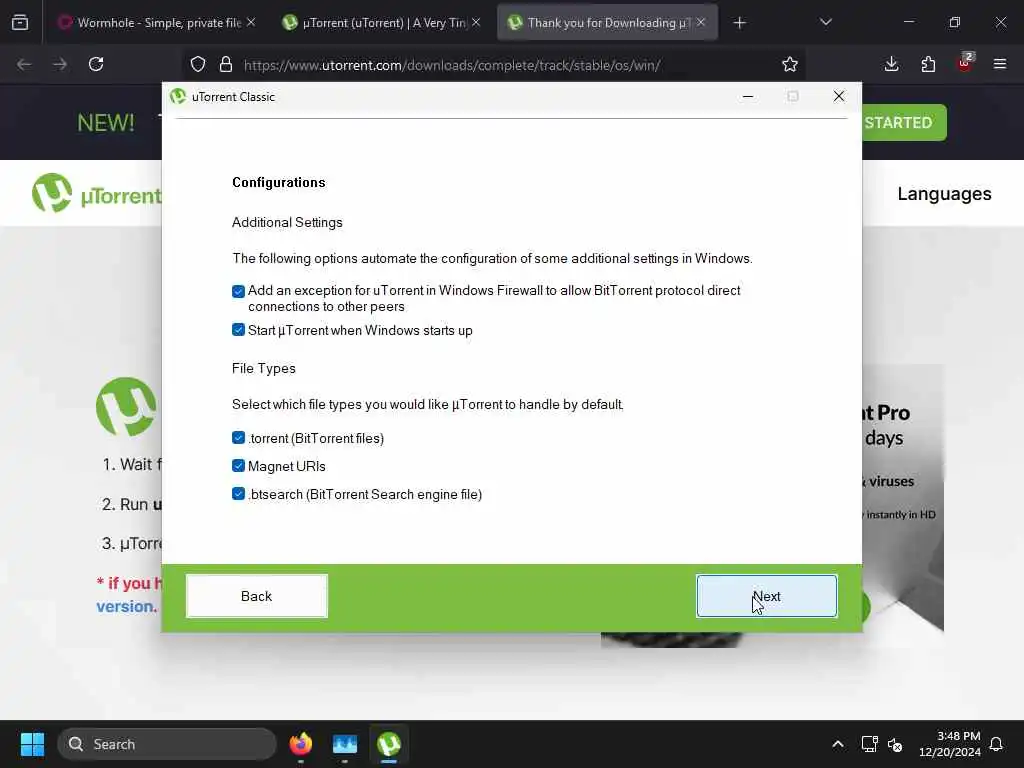Click the µTorrent logo on the webpage

click(97, 193)
